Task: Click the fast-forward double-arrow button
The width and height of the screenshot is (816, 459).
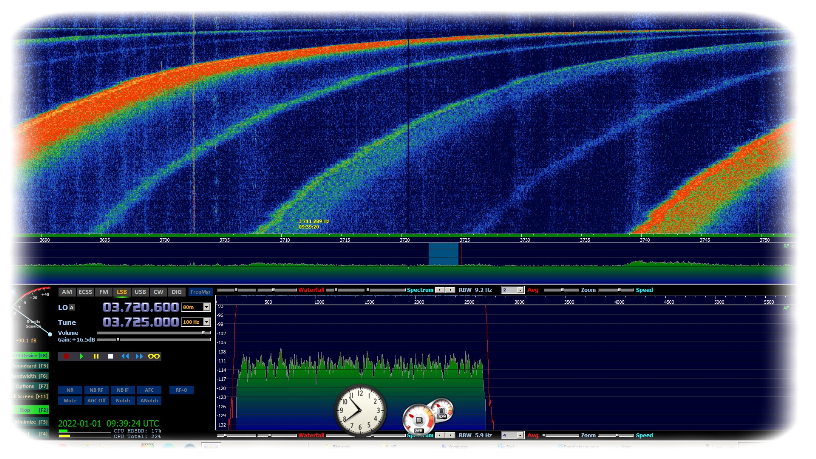Action: pos(139,356)
